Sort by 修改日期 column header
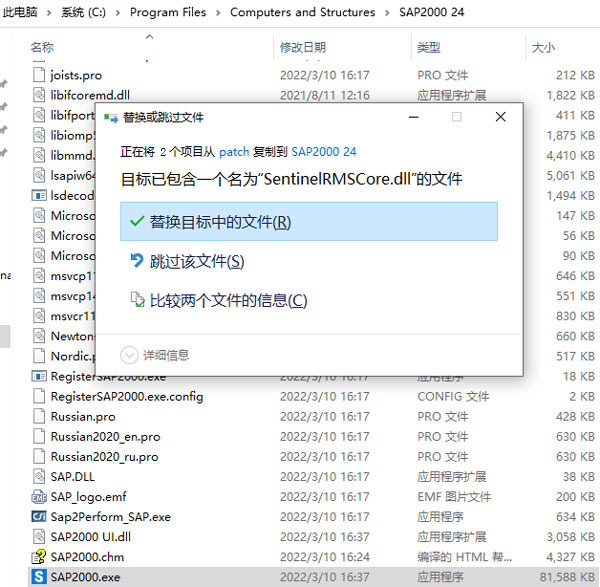This screenshot has height=587, width=600. (x=303, y=48)
